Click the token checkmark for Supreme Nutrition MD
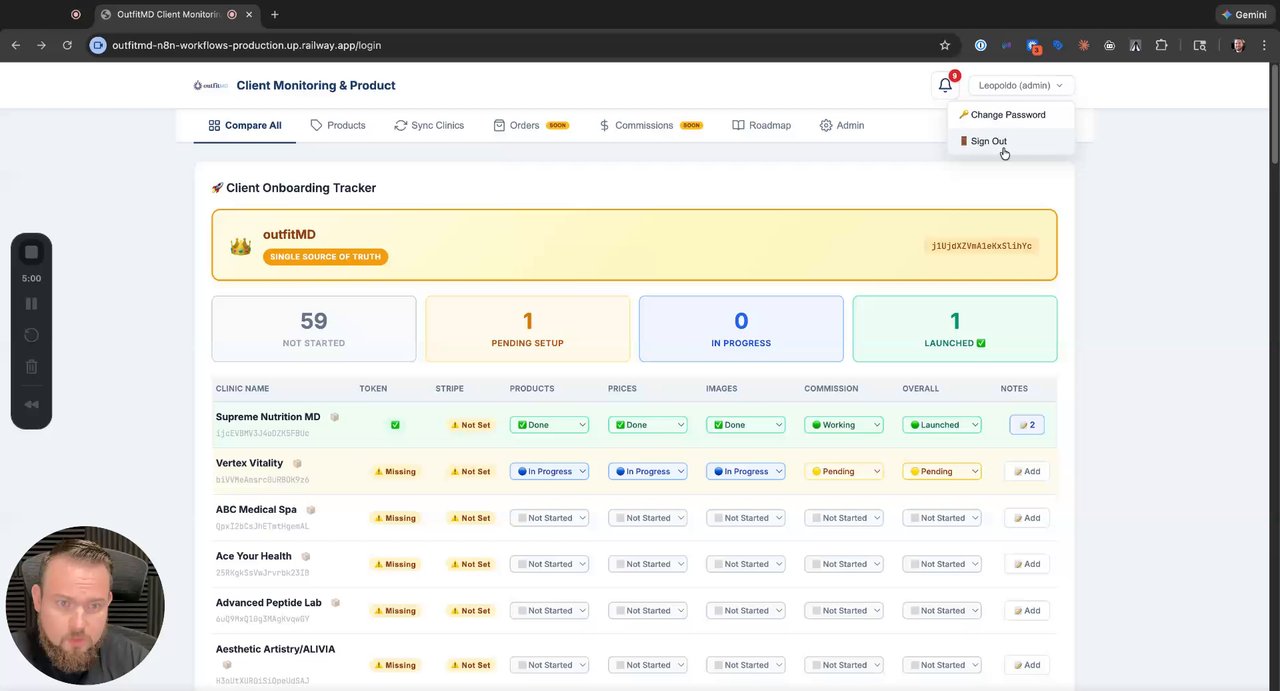 [x=395, y=425]
